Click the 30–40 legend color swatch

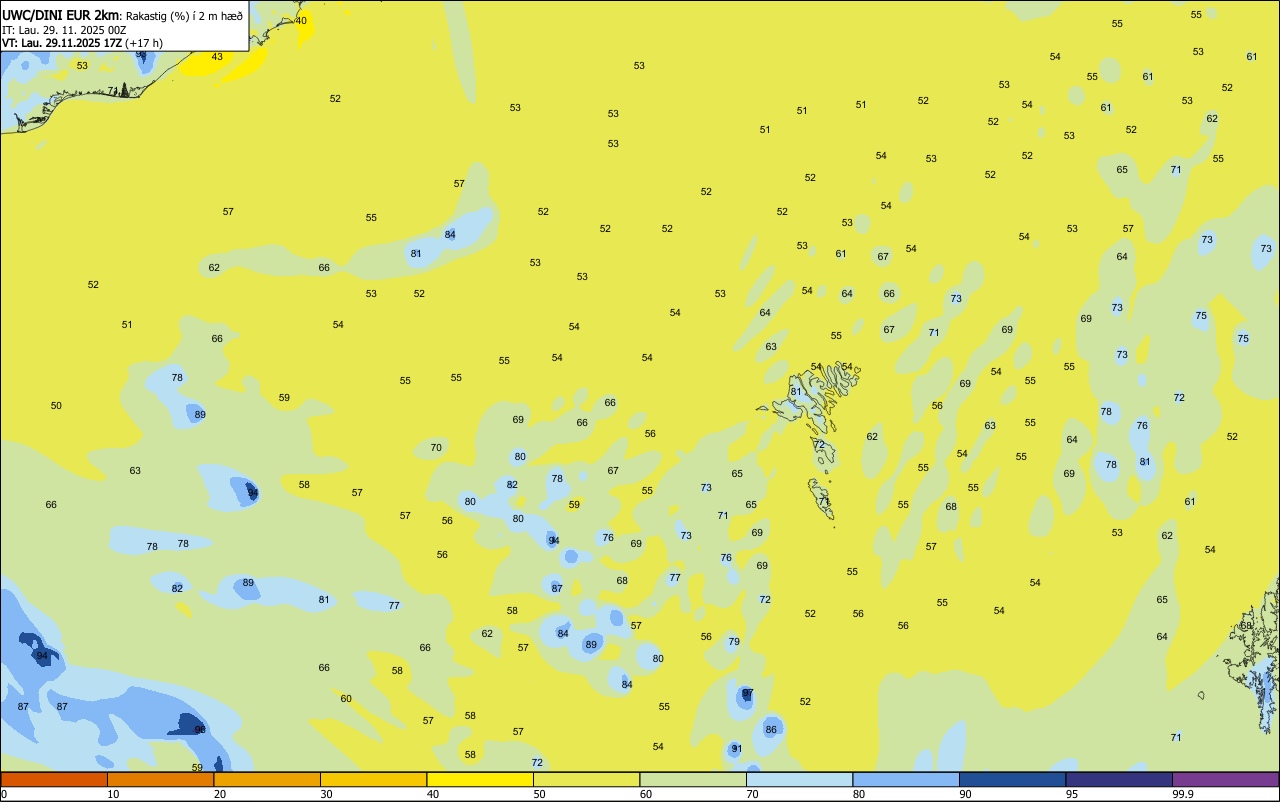point(373,779)
